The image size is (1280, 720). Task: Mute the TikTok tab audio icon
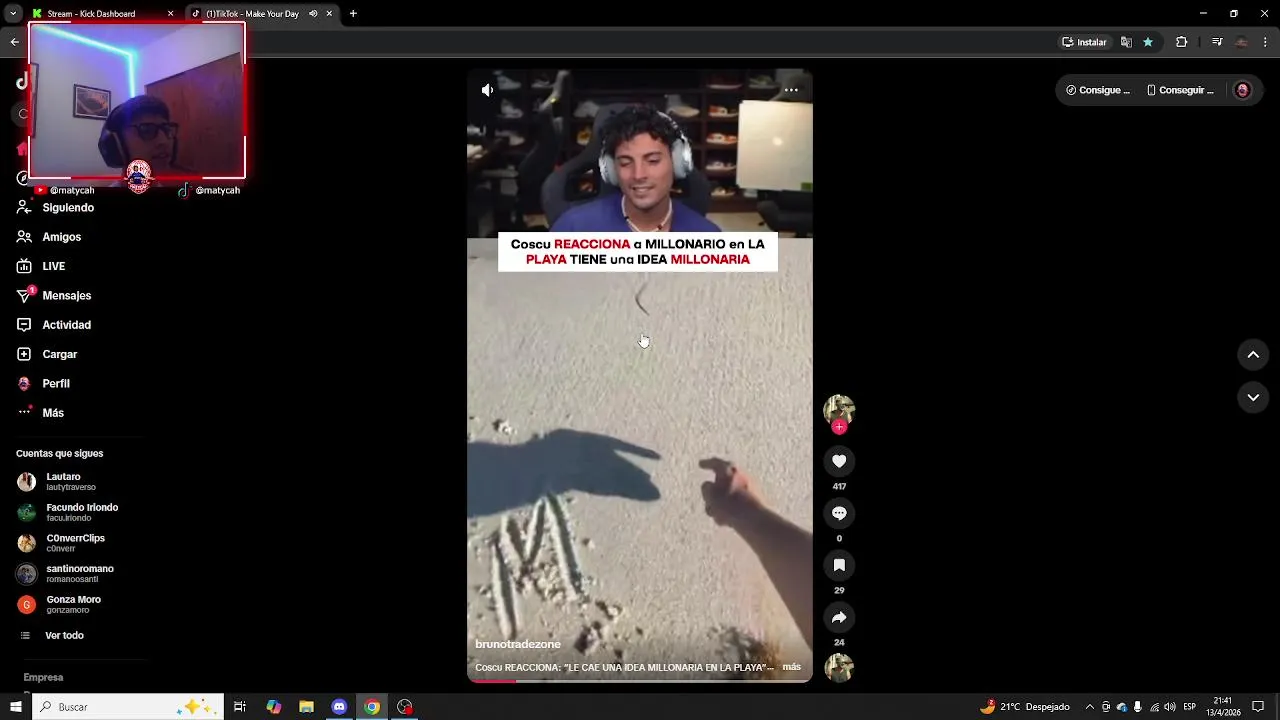pos(313,14)
